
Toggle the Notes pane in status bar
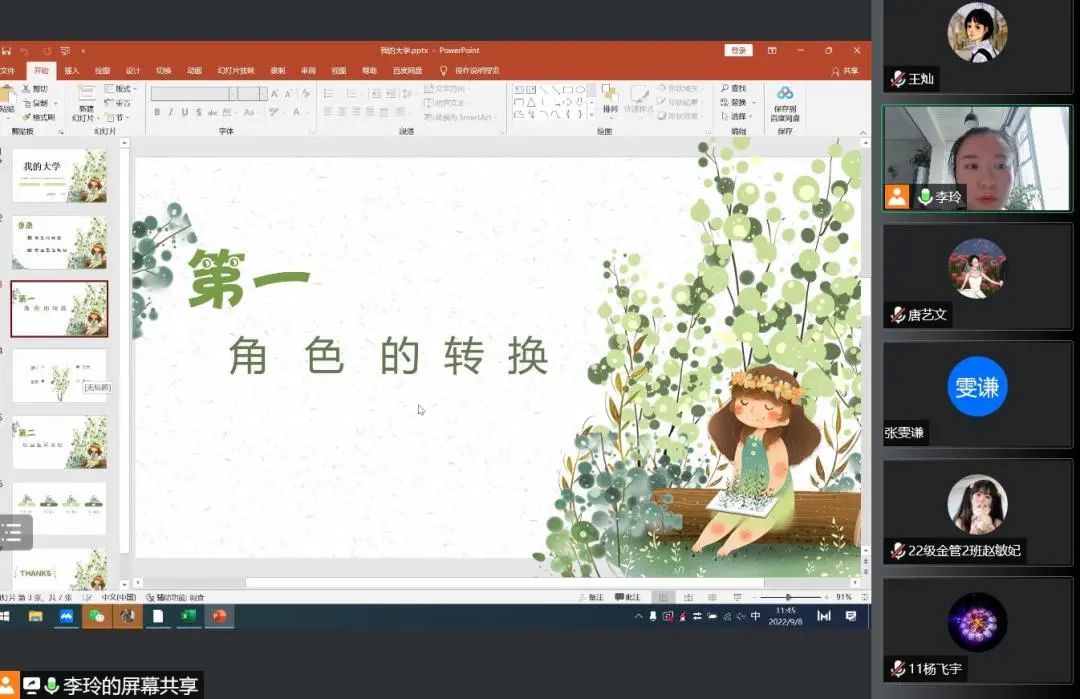590,597
